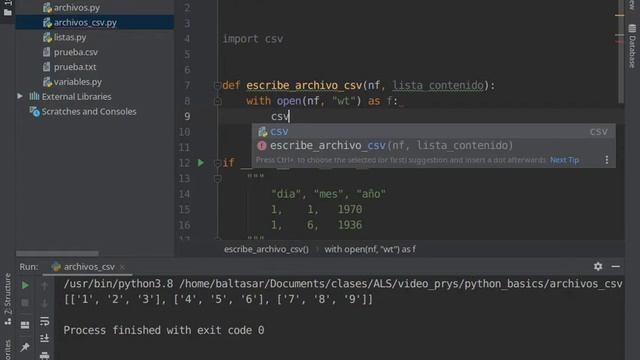
Task: Toggle scroll to end of console
Action: pos(44,338)
